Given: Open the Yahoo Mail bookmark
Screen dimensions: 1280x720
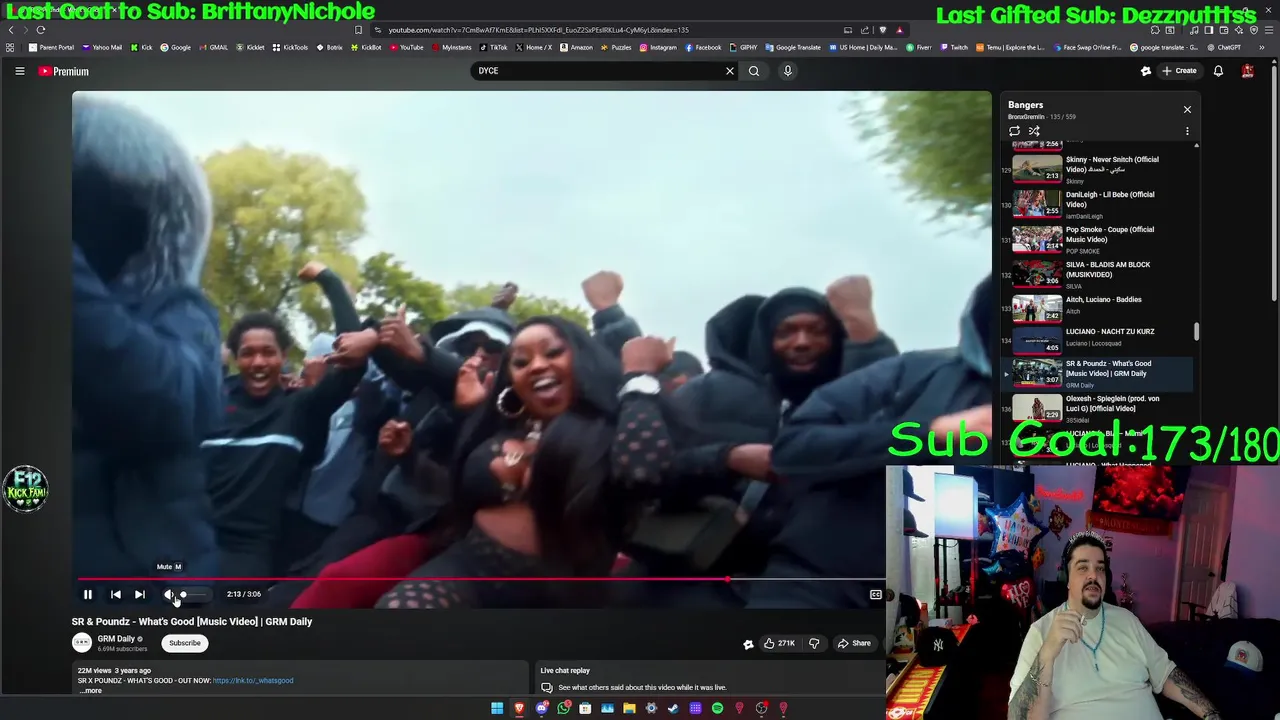Looking at the screenshot, I should 102,47.
